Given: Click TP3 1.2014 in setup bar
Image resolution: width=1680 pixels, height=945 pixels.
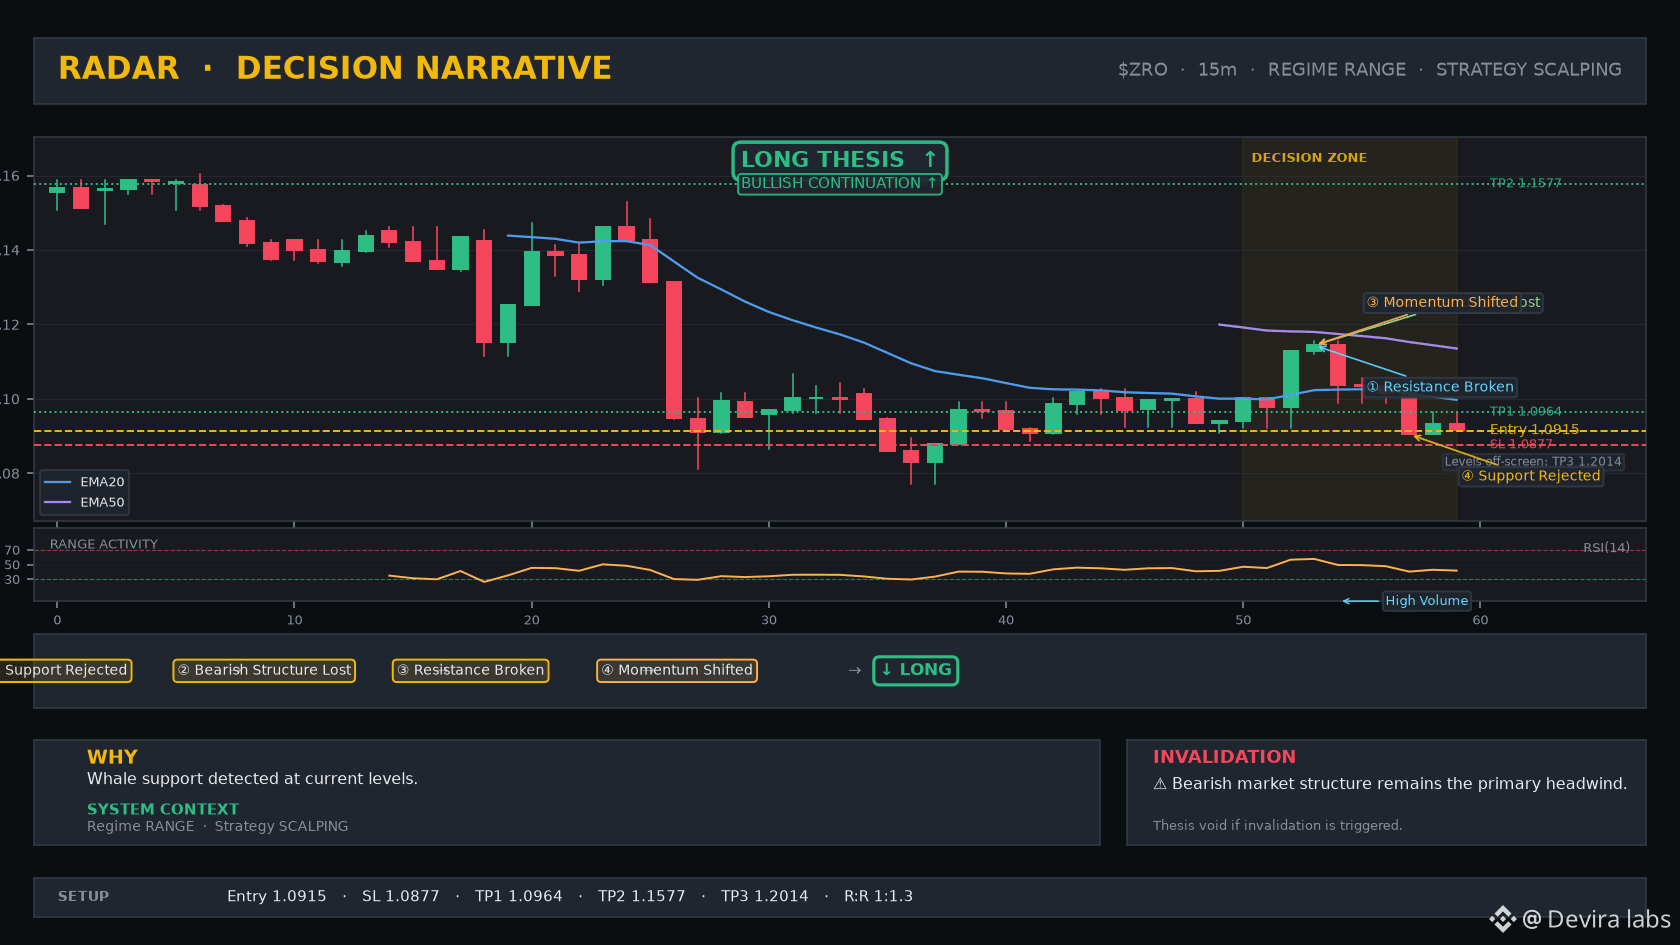Looking at the screenshot, I should pos(765,897).
